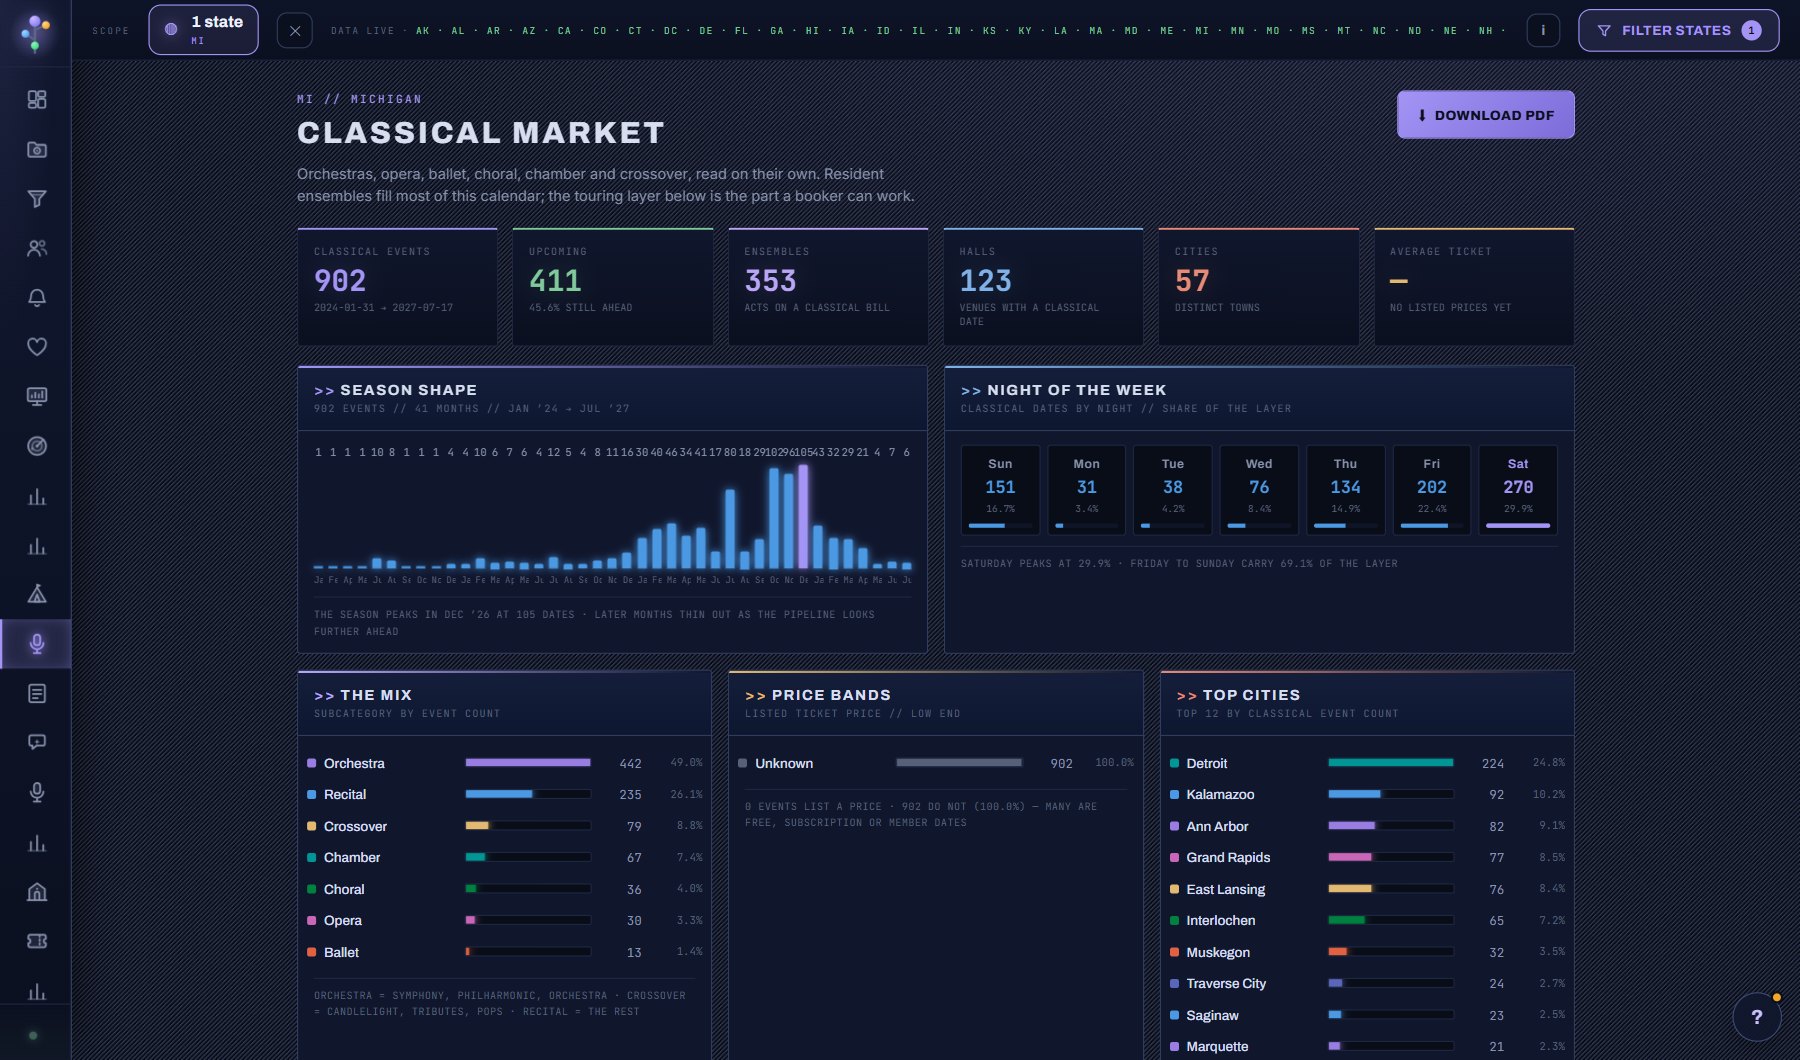Image resolution: width=1800 pixels, height=1060 pixels.
Task: Click the Chamber row in The Mix
Action: point(505,857)
